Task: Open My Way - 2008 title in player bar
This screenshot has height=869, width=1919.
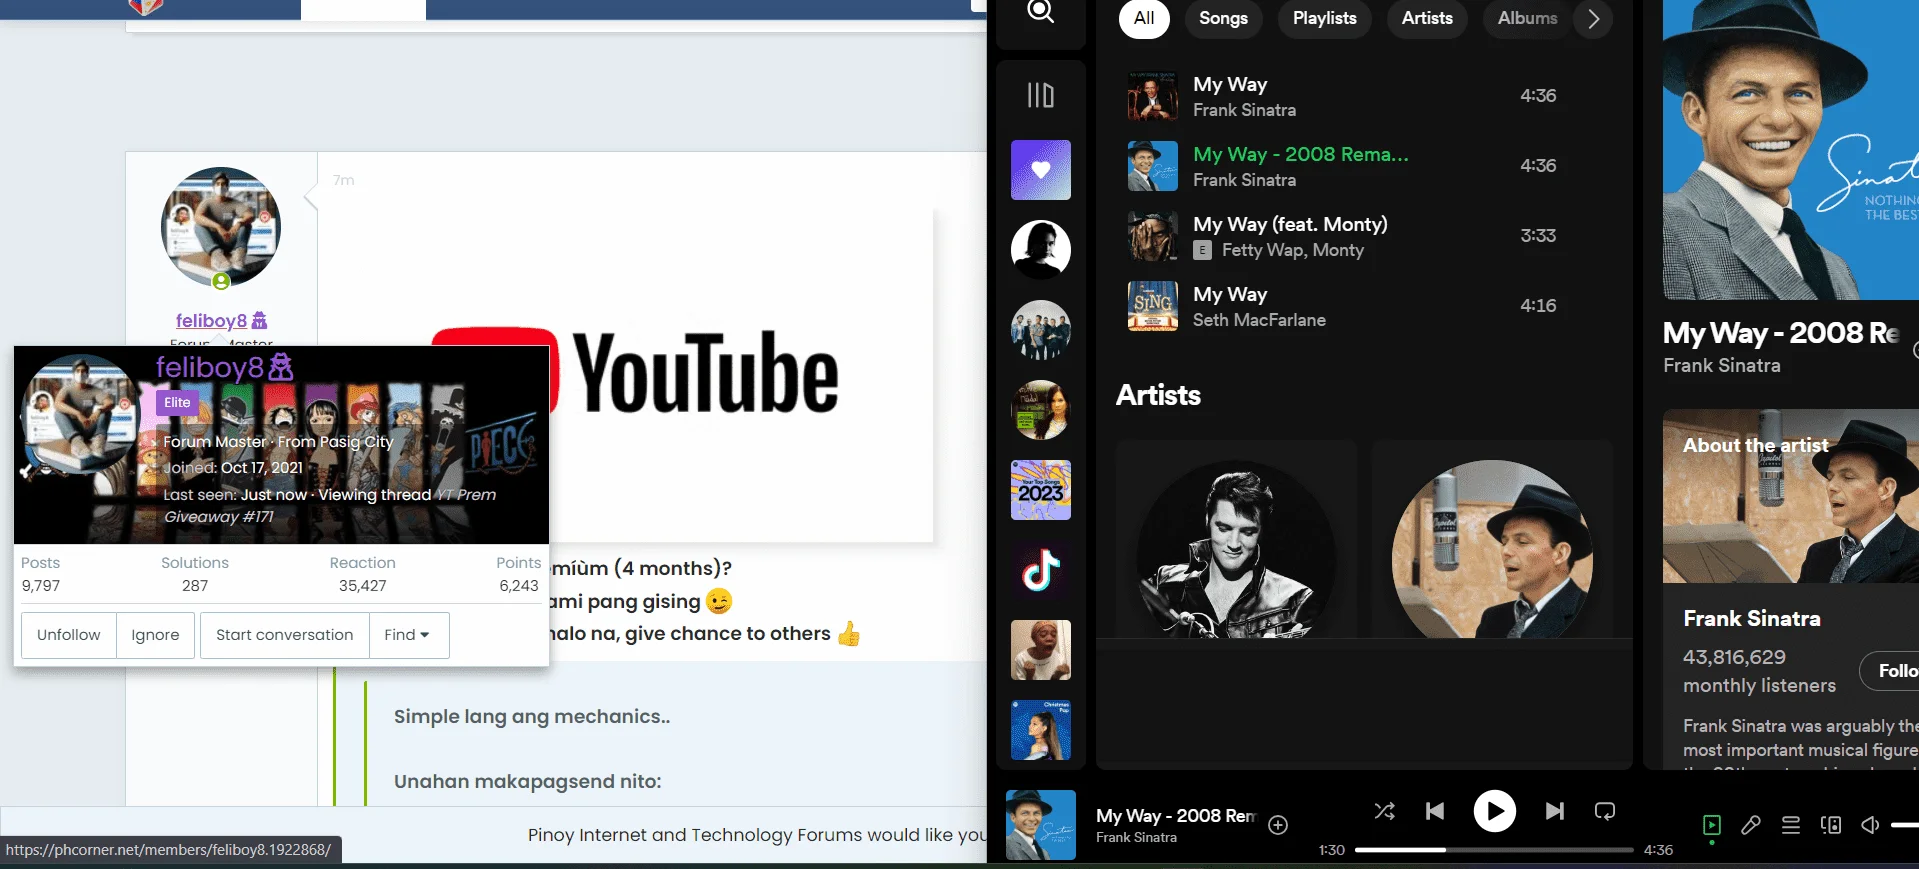Action: (1176, 816)
